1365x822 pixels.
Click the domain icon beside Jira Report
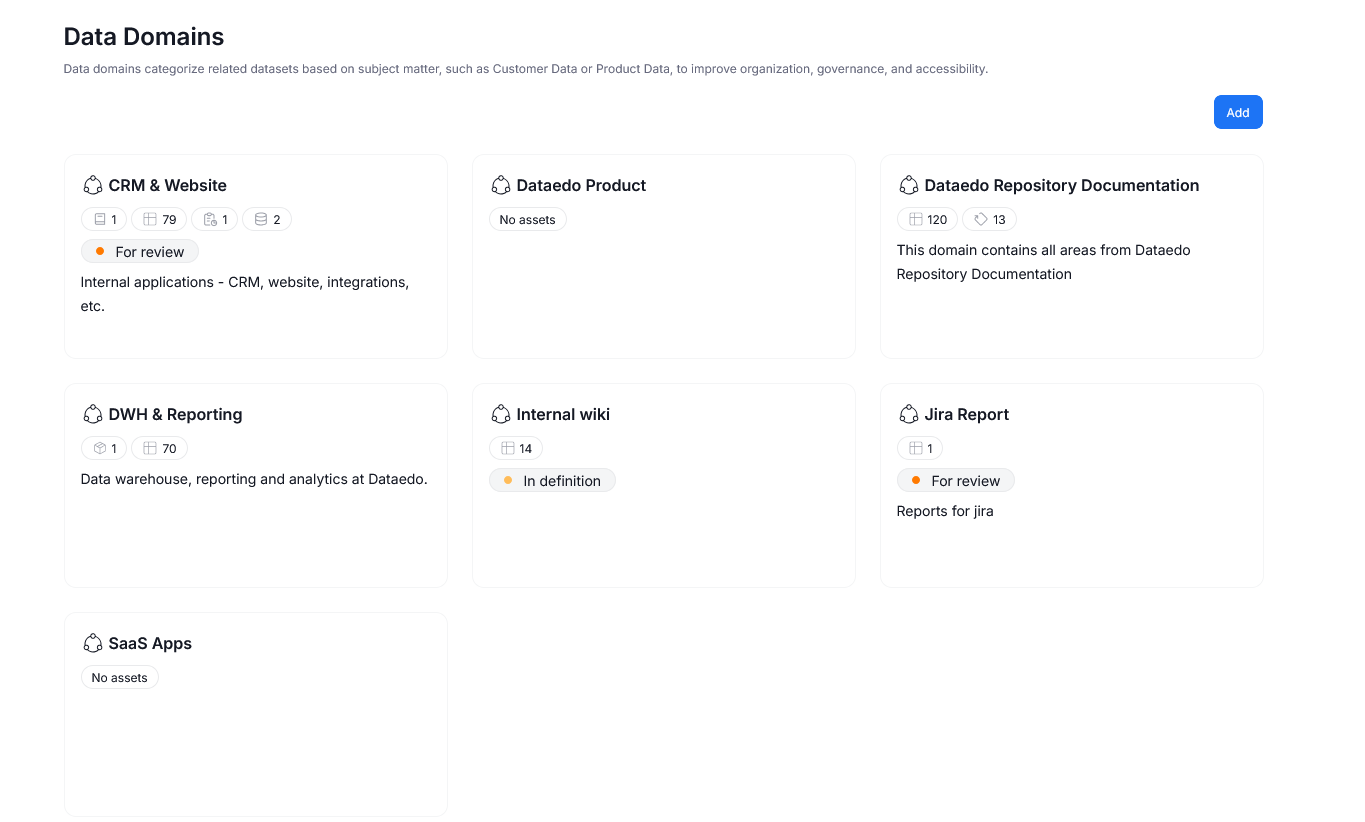tap(909, 414)
